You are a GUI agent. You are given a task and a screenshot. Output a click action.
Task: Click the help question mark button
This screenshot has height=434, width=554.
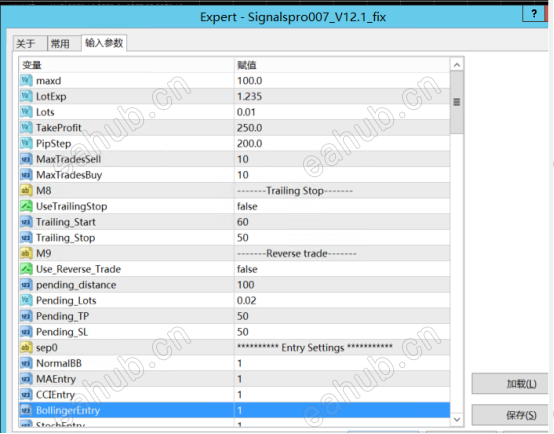point(534,14)
